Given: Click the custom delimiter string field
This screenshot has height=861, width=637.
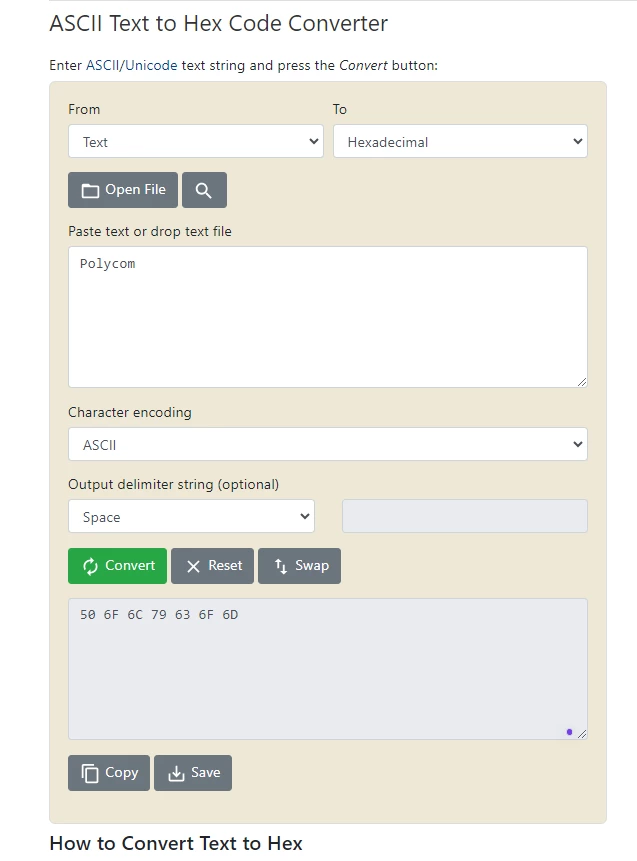Looking at the screenshot, I should click(465, 516).
